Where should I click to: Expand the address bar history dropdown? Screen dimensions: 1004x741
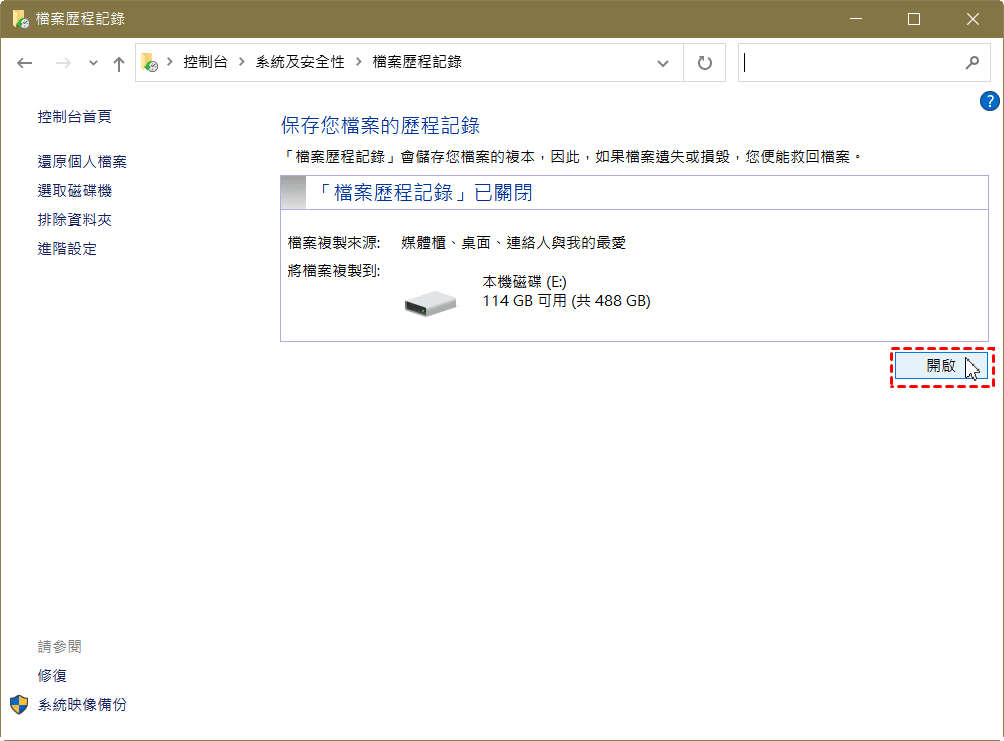pos(663,63)
